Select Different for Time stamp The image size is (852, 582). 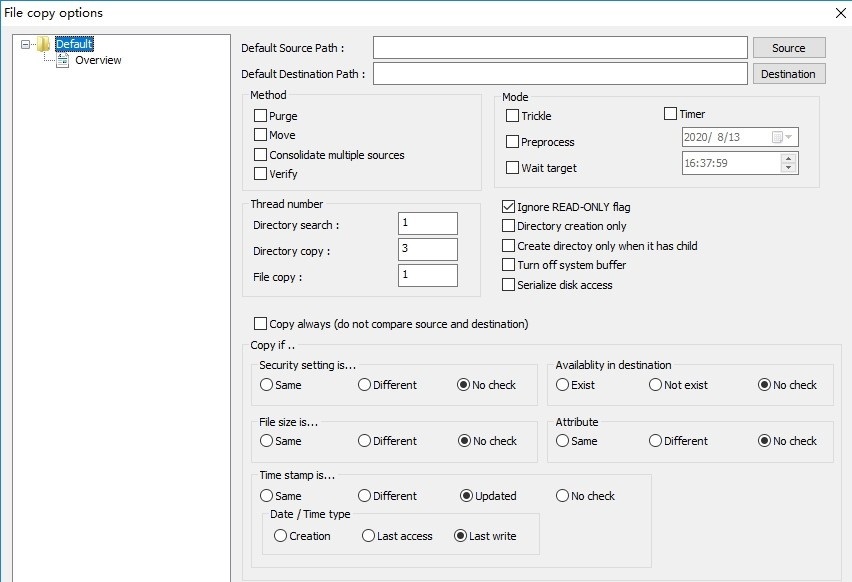364,496
